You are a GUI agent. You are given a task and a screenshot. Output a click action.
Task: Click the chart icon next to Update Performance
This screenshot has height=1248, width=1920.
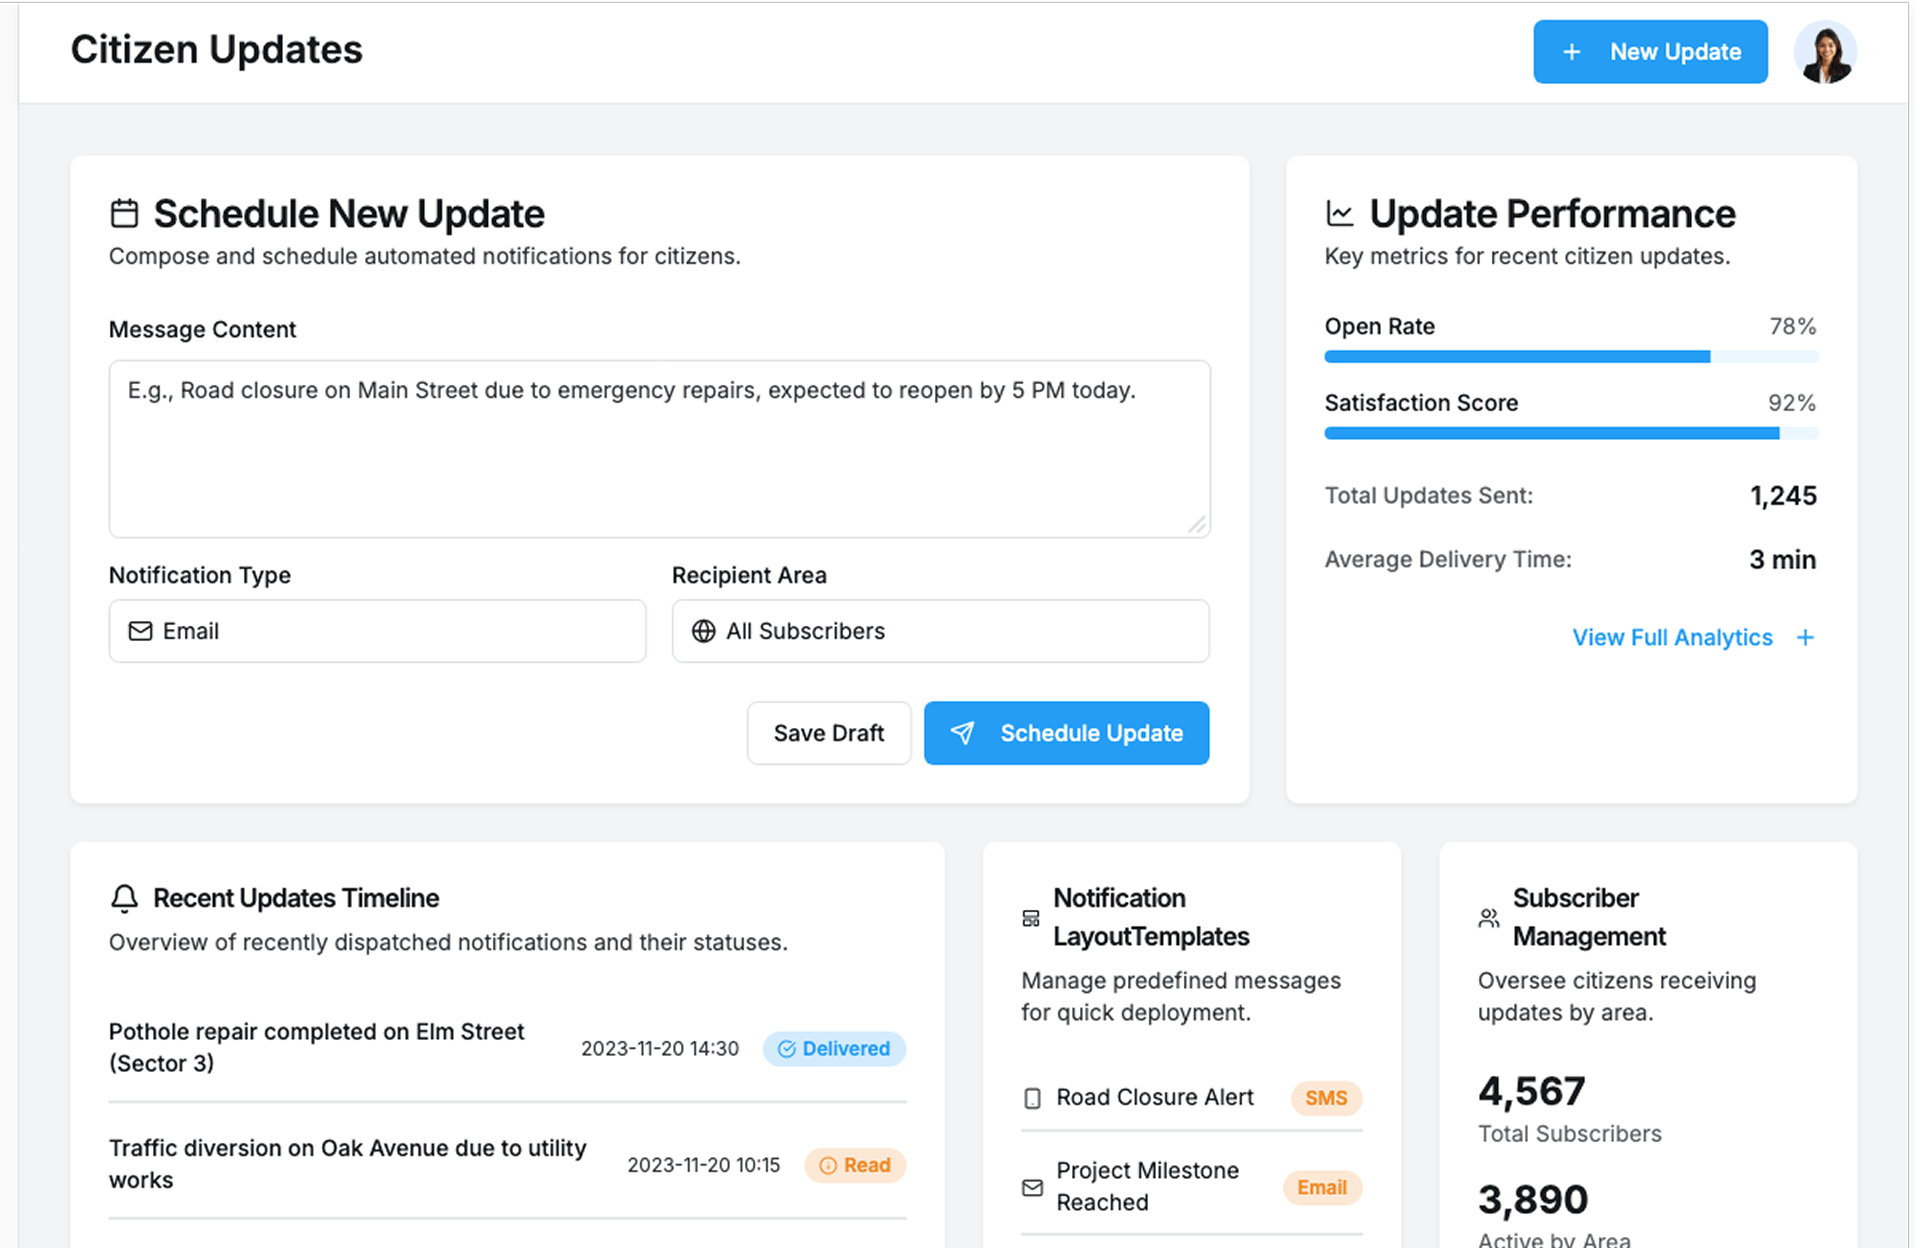point(1339,214)
